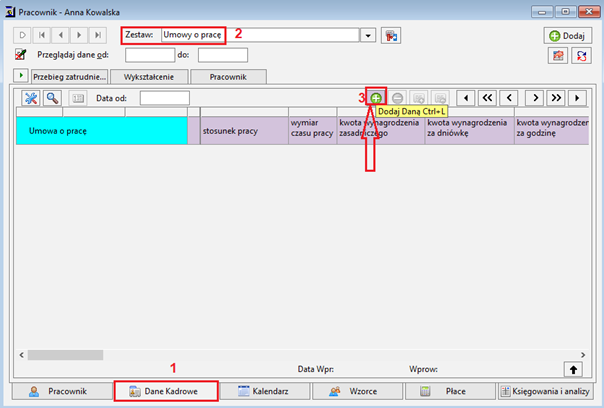Click the double right chevron button
This screenshot has height=408, width=604.
[x=556, y=98]
